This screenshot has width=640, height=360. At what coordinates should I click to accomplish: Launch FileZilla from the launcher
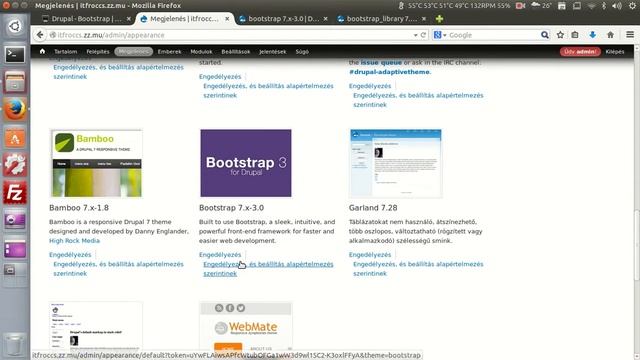[15, 193]
